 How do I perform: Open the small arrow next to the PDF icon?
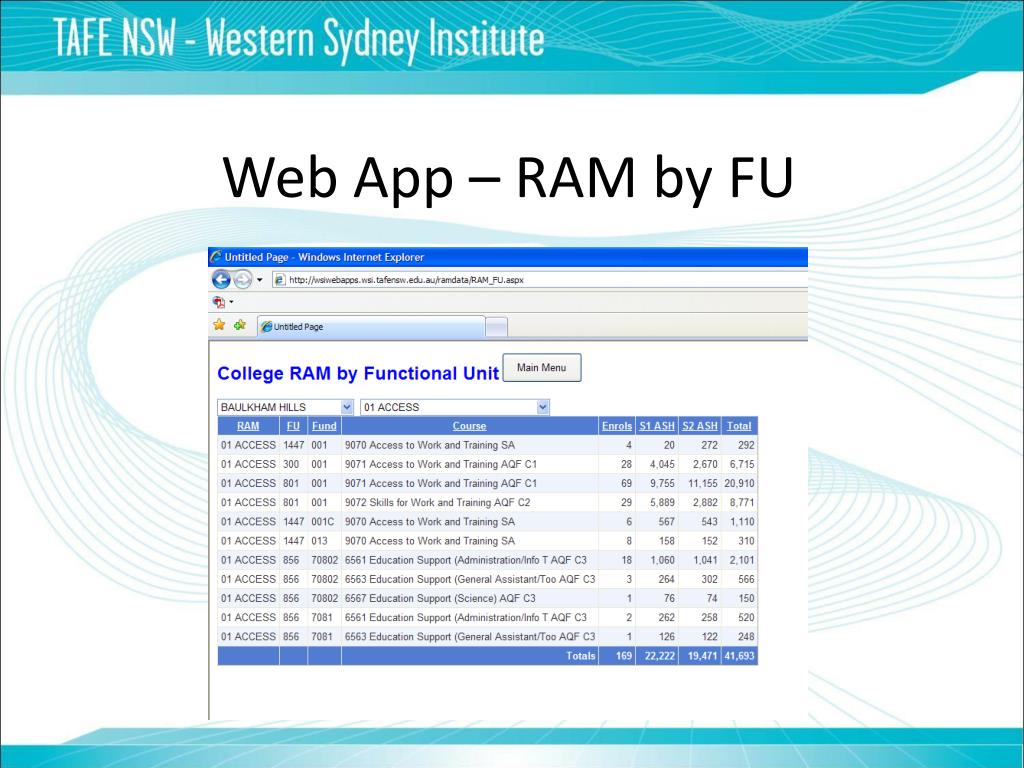(231, 302)
